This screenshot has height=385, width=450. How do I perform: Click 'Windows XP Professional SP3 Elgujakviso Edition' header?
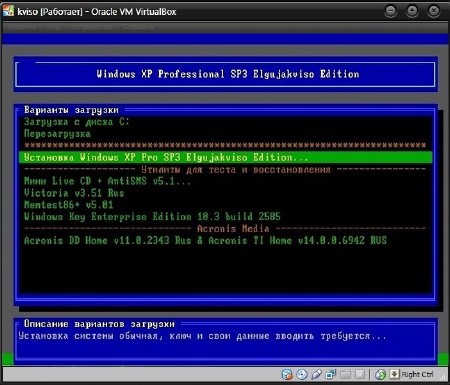[x=228, y=74]
